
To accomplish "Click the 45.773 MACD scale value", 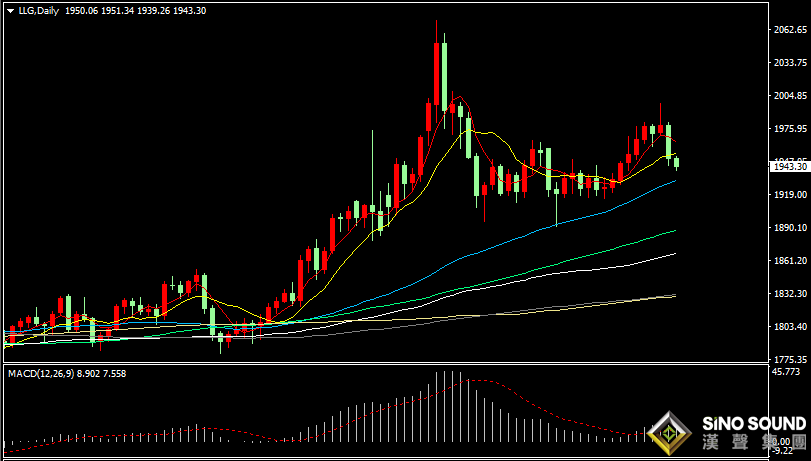I will (x=786, y=371).
